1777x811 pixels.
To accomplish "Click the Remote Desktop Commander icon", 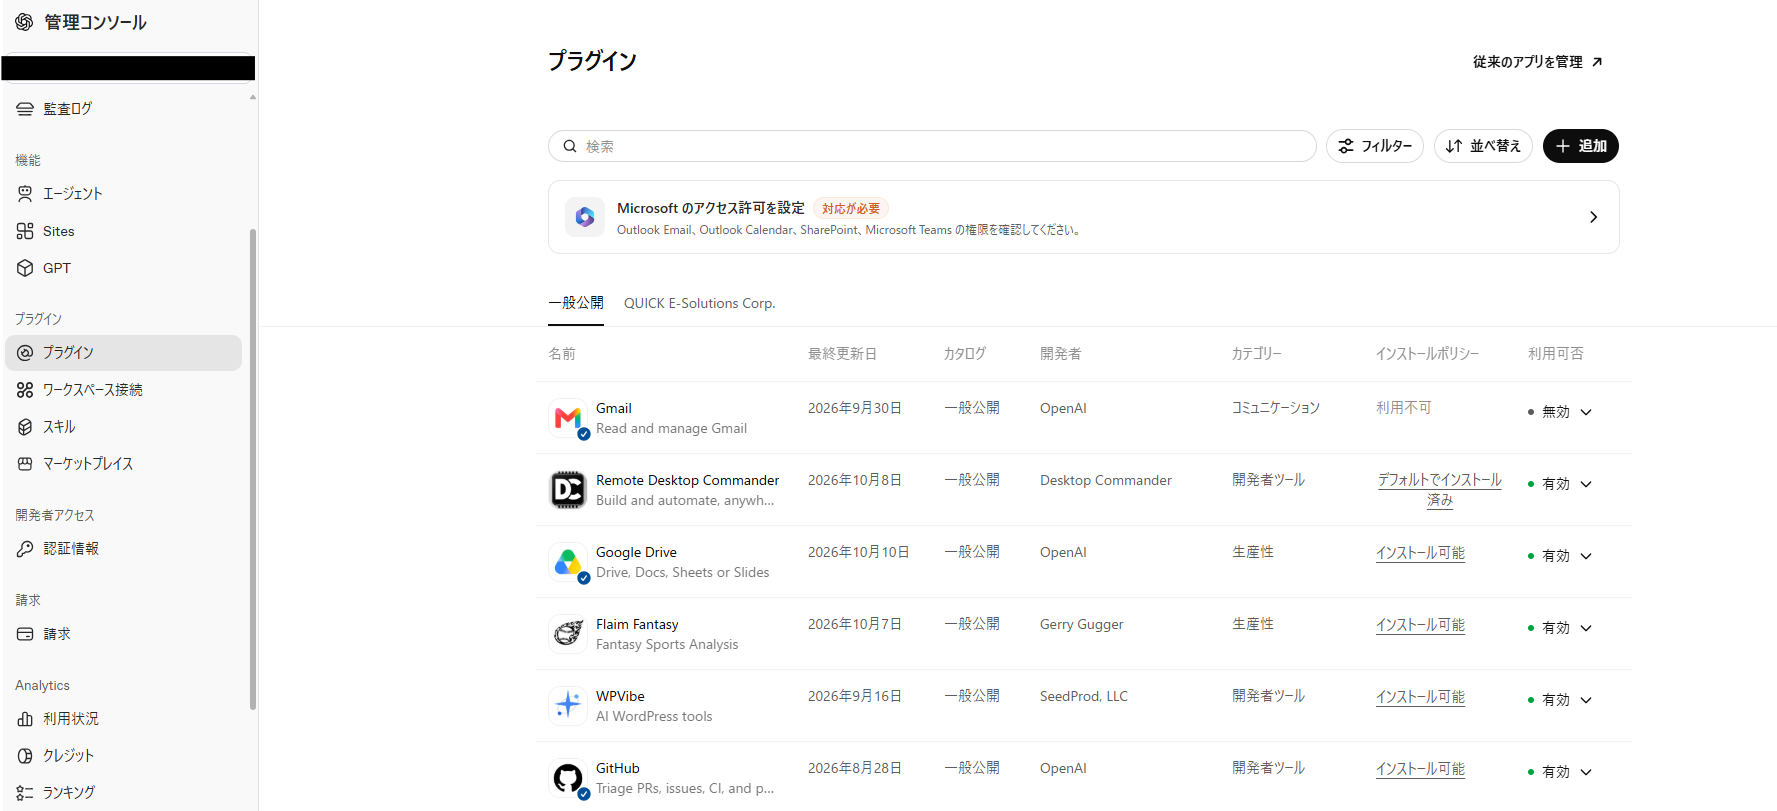I will click(568, 490).
